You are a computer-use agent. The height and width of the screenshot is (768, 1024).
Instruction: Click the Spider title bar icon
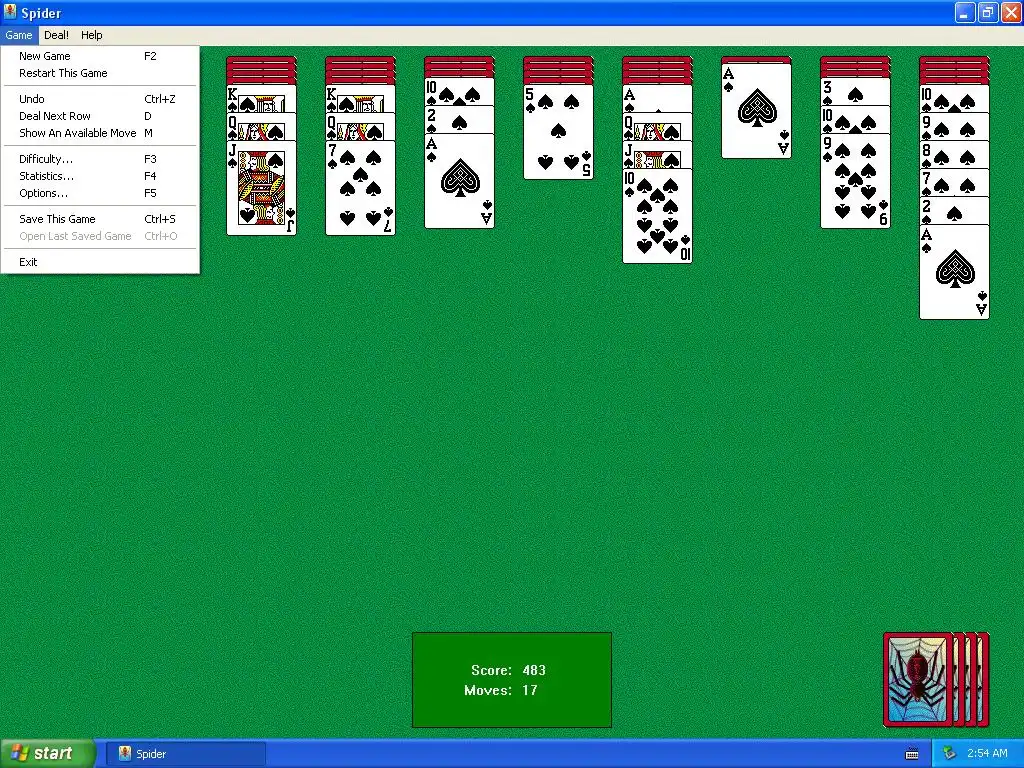pyautogui.click(x=10, y=12)
